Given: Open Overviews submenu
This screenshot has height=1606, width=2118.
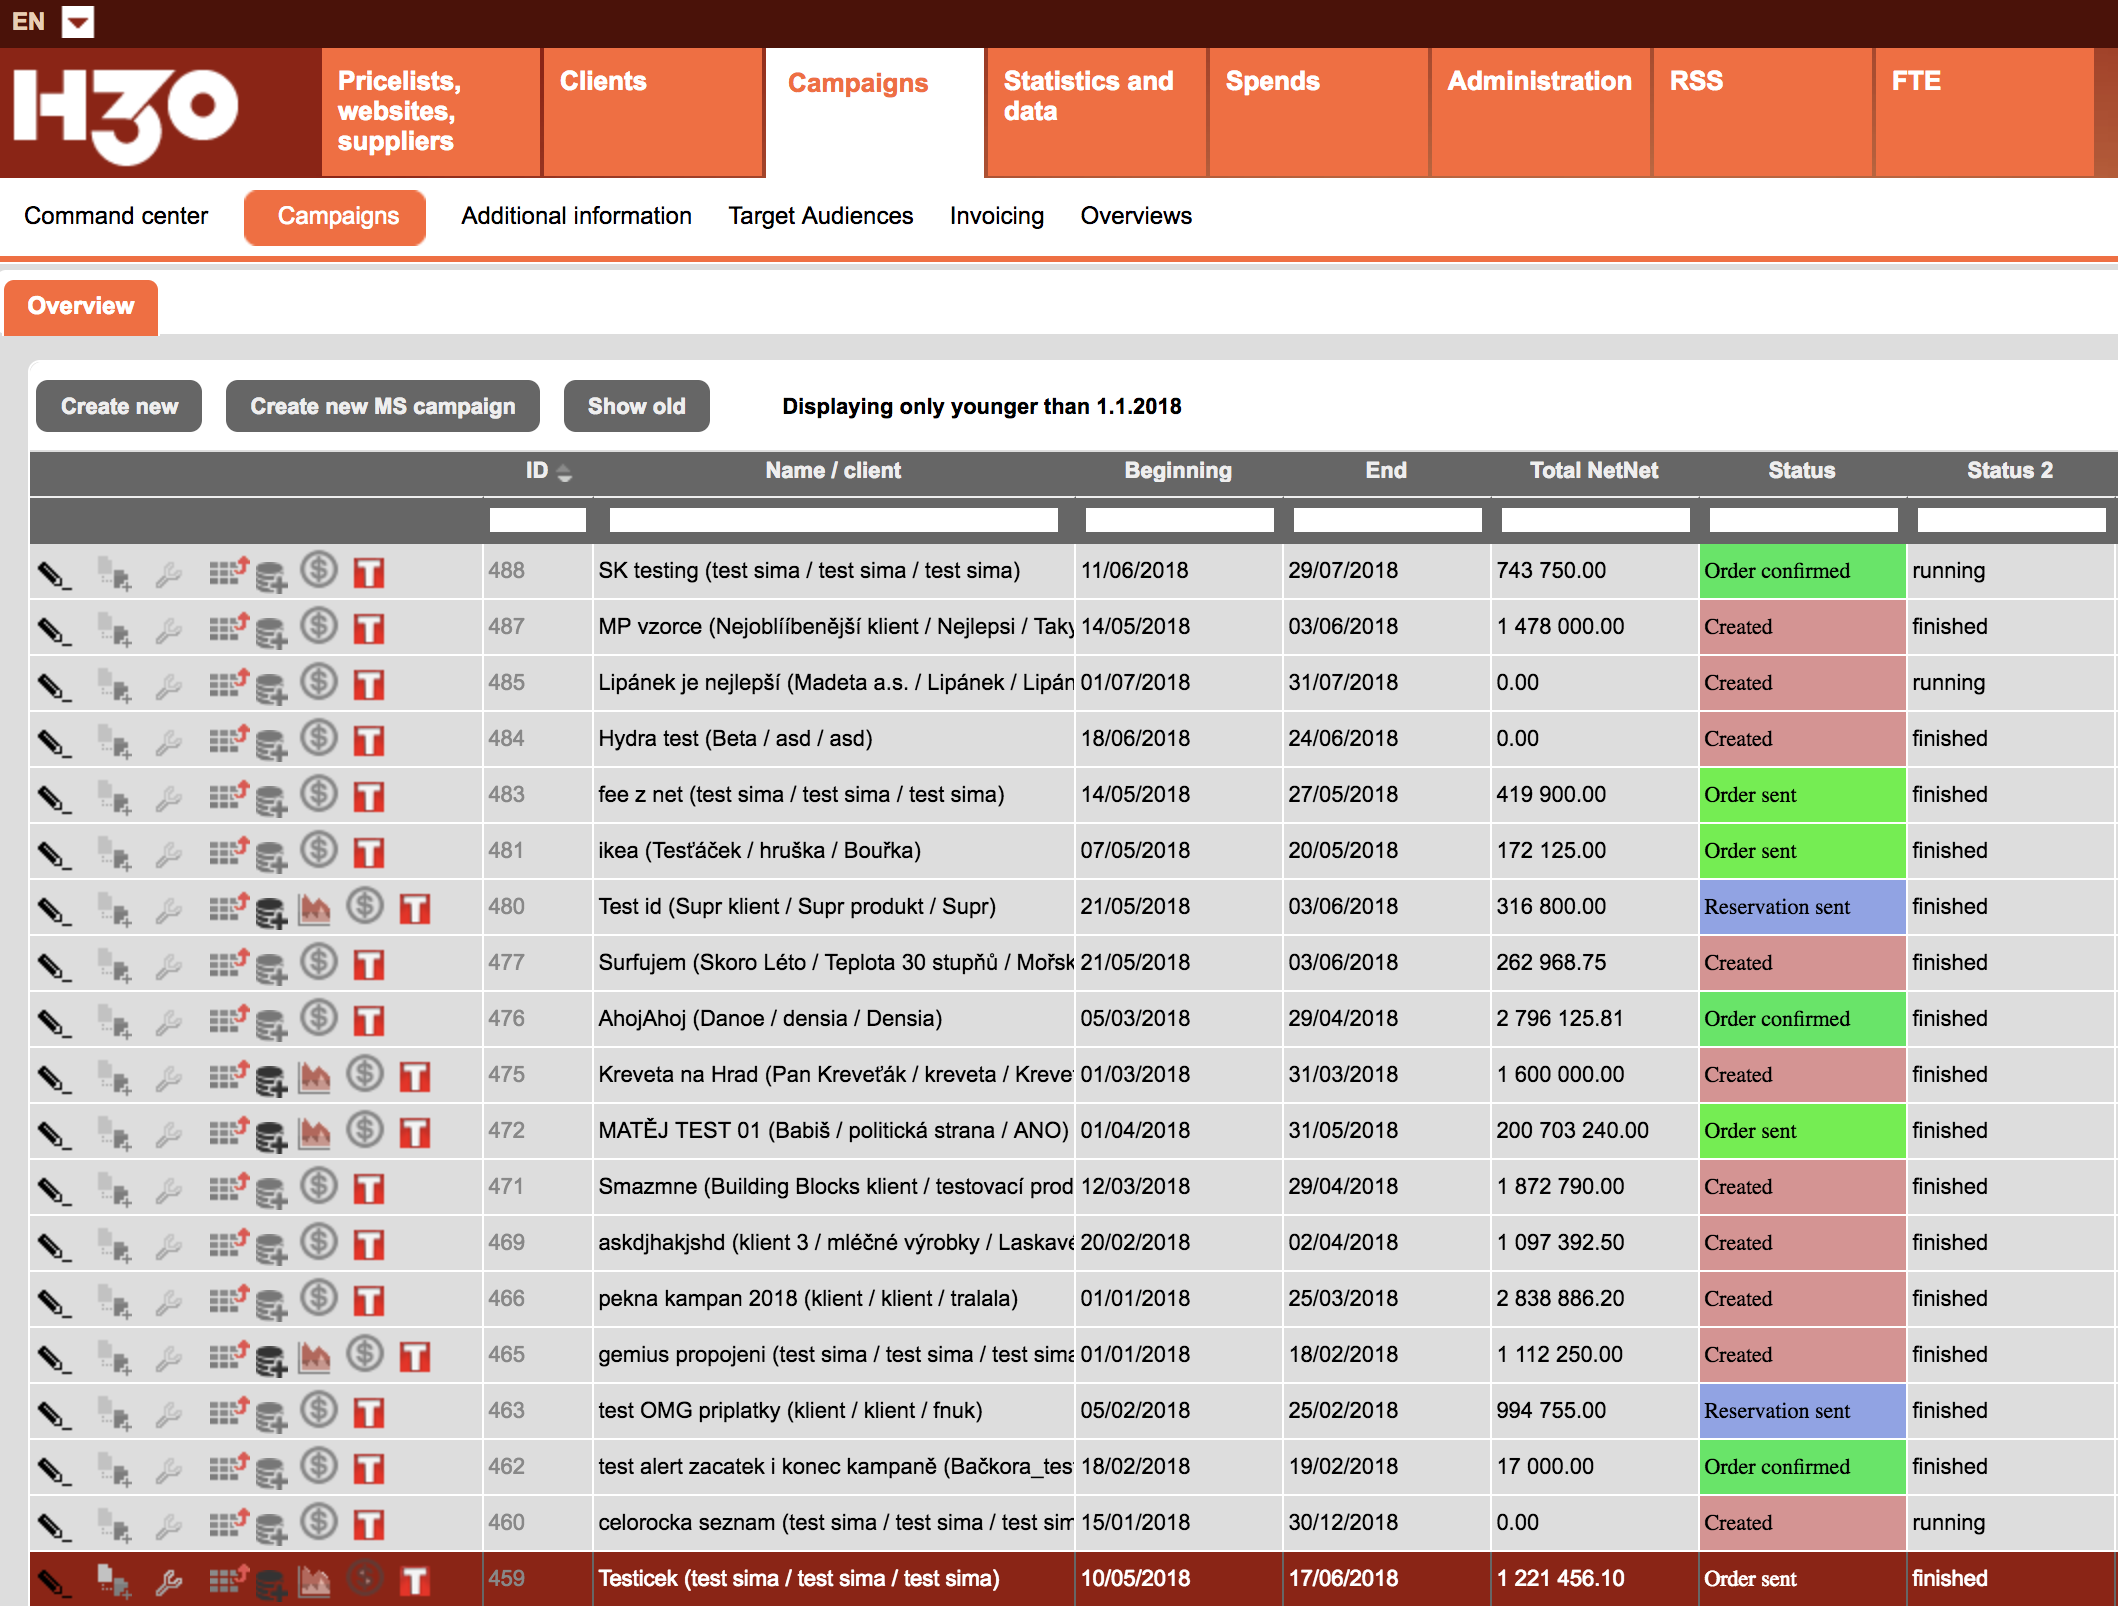Looking at the screenshot, I should point(1136,216).
